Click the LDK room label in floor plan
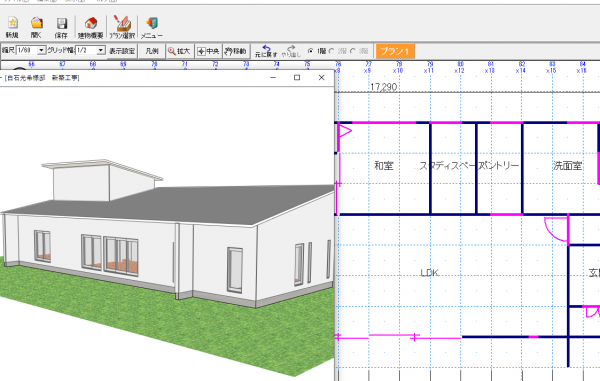 coord(429,273)
